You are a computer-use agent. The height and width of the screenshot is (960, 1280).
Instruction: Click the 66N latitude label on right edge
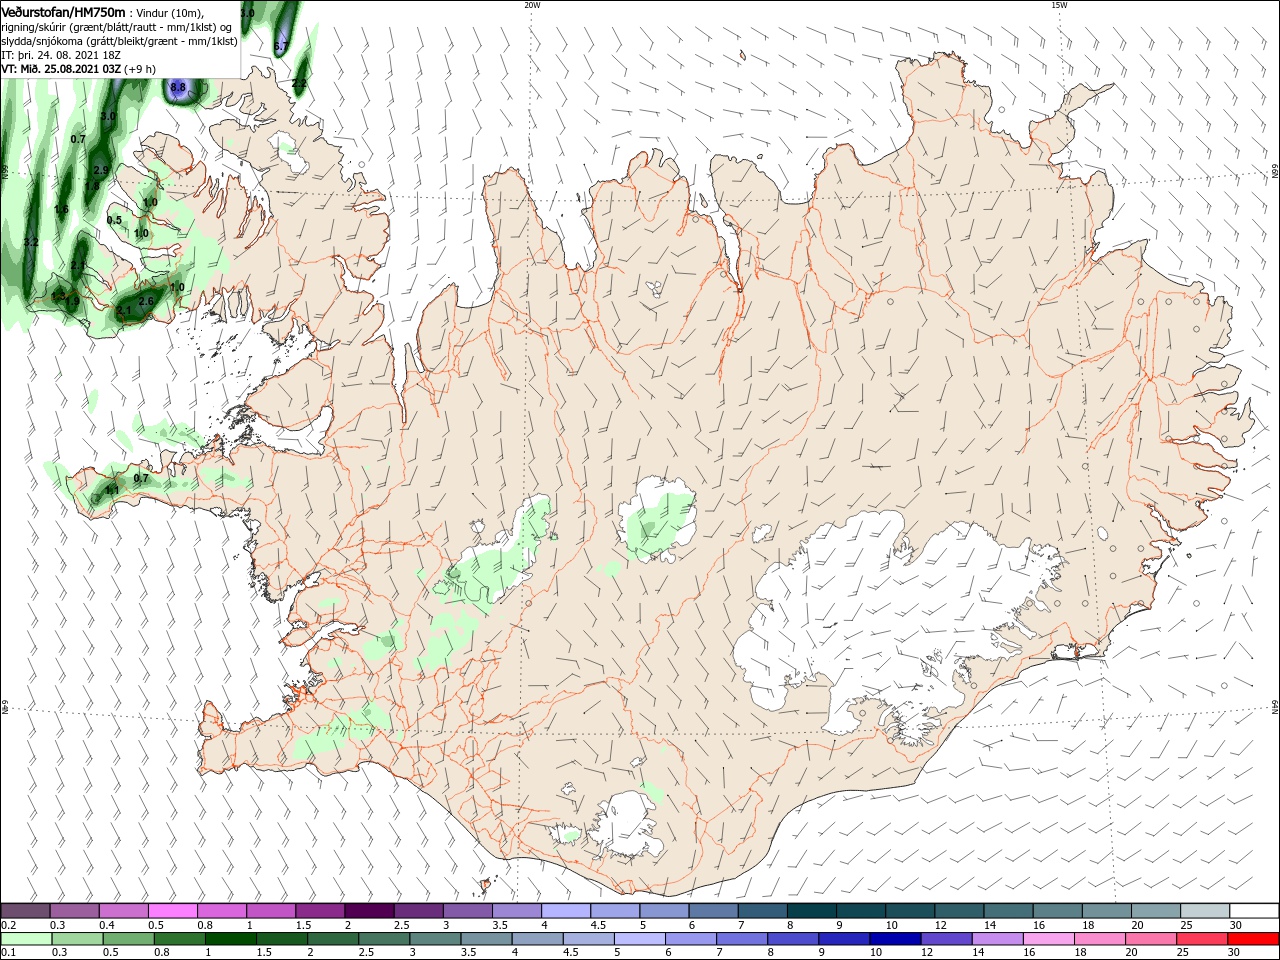click(1275, 171)
